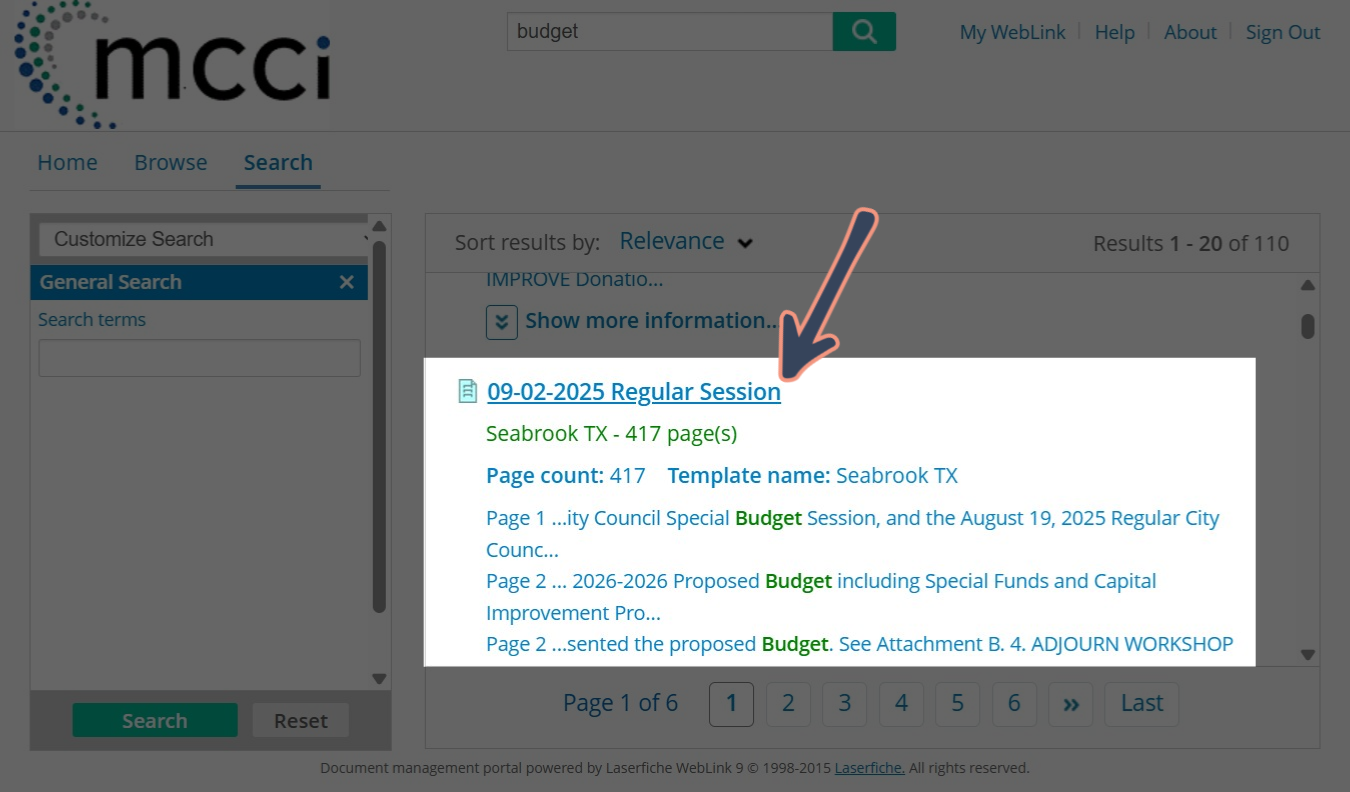Open the 09-02-2025 Regular Session link
Image resolution: width=1350 pixels, height=792 pixels.
point(634,392)
